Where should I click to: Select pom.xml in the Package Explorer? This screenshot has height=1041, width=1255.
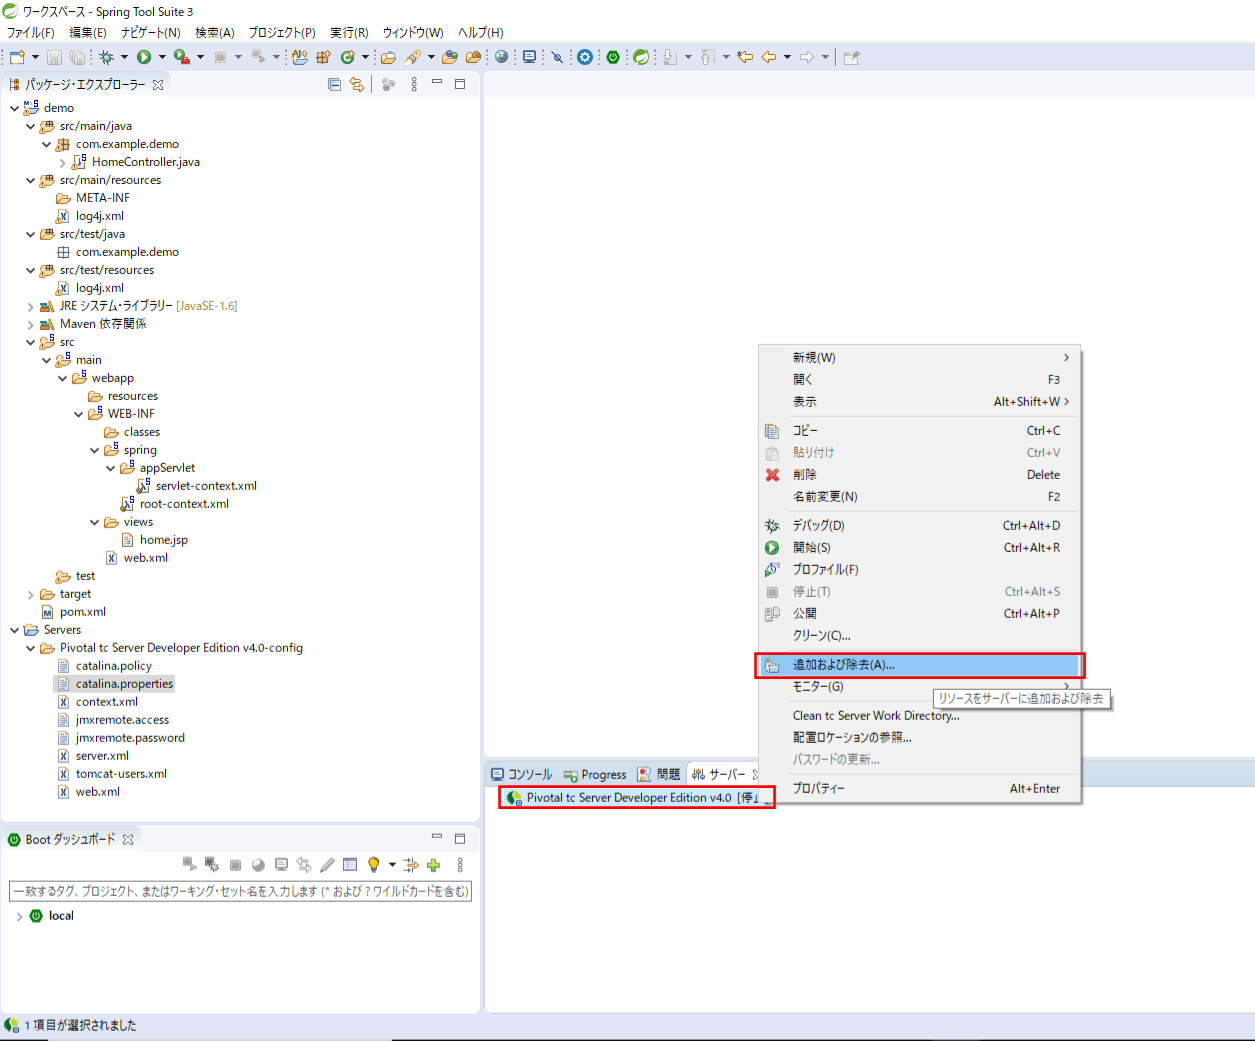click(x=82, y=612)
